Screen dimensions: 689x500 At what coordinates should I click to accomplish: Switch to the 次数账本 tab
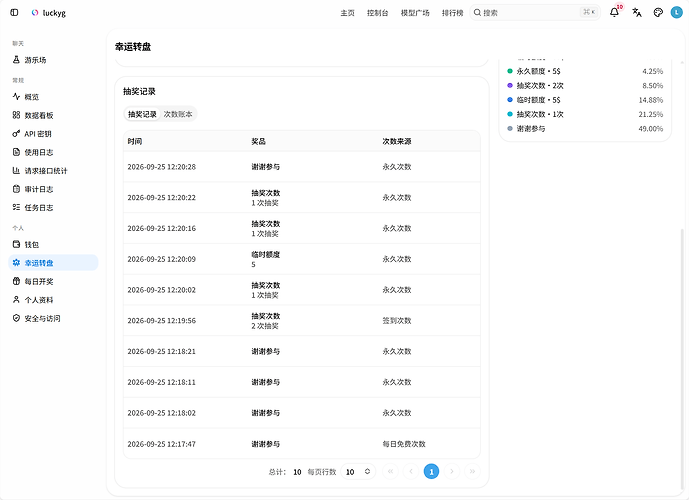tap(178, 114)
